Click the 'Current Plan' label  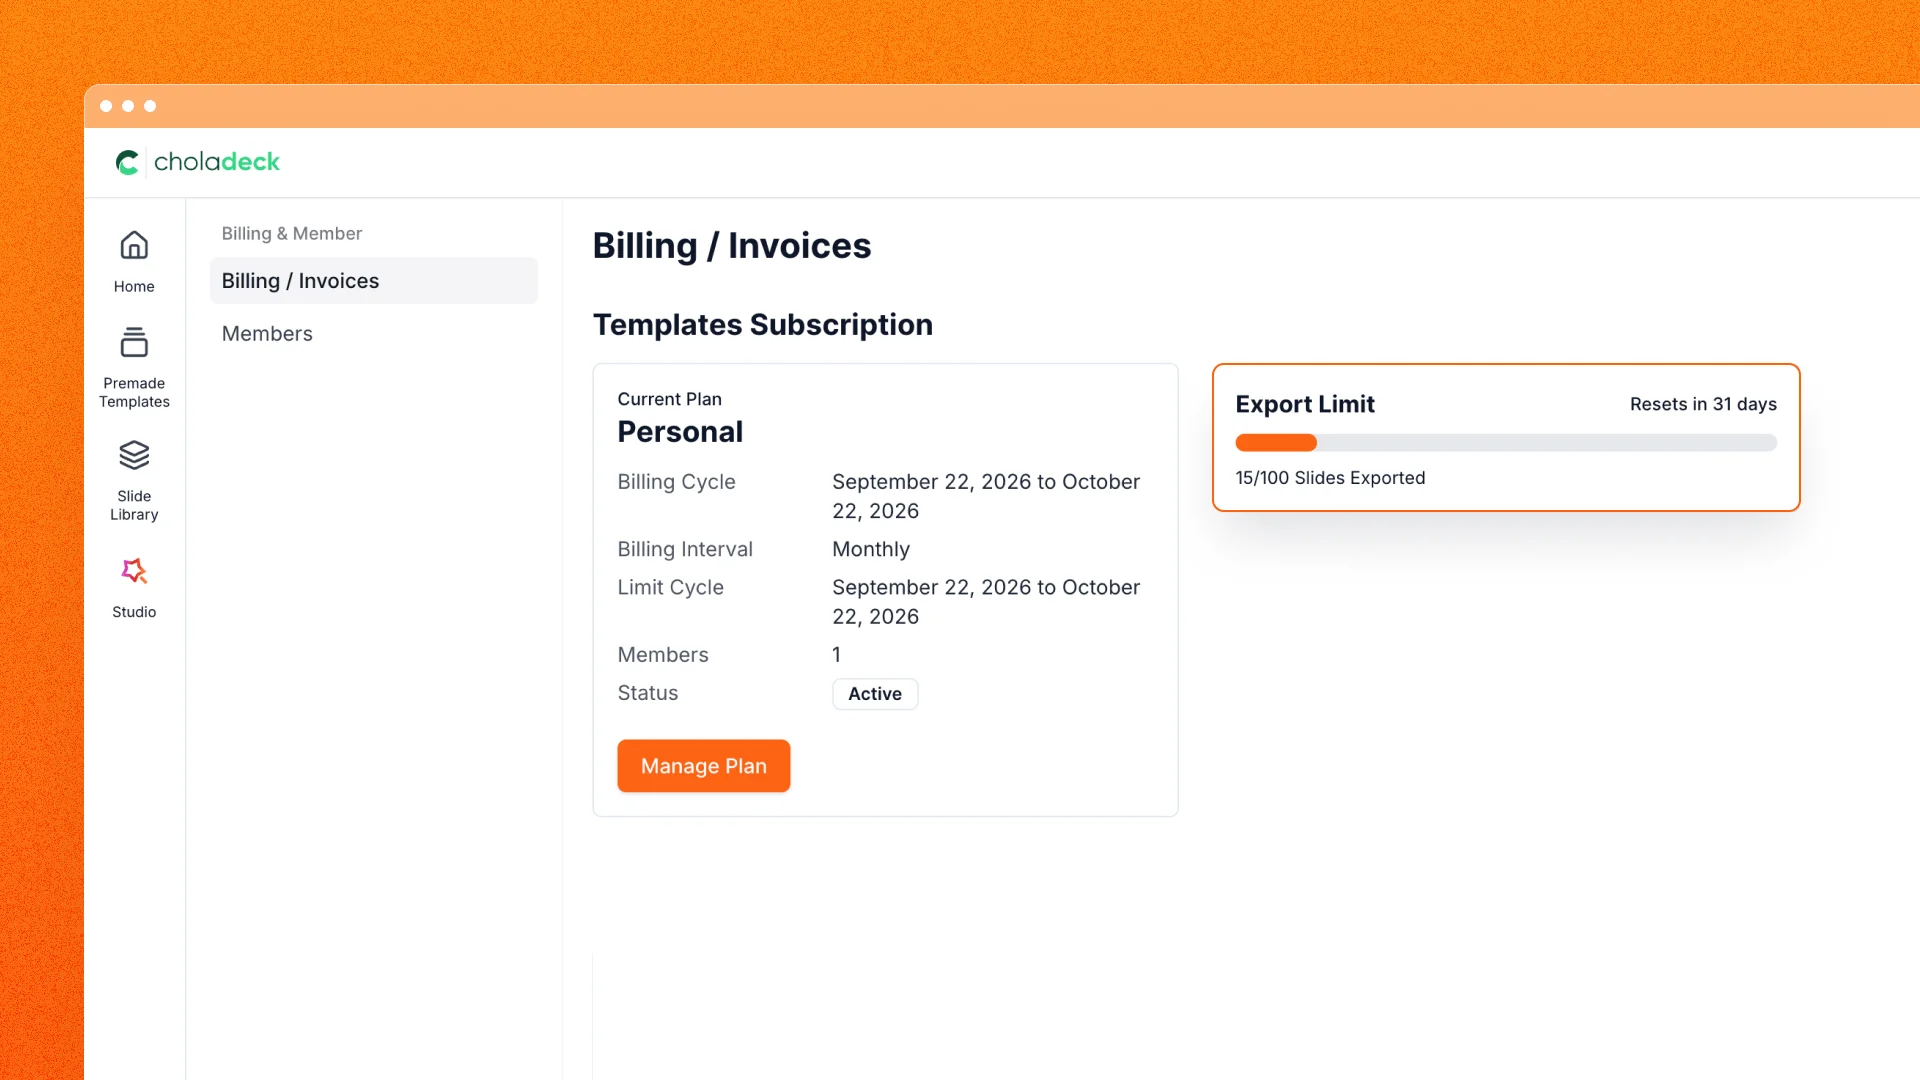click(669, 399)
